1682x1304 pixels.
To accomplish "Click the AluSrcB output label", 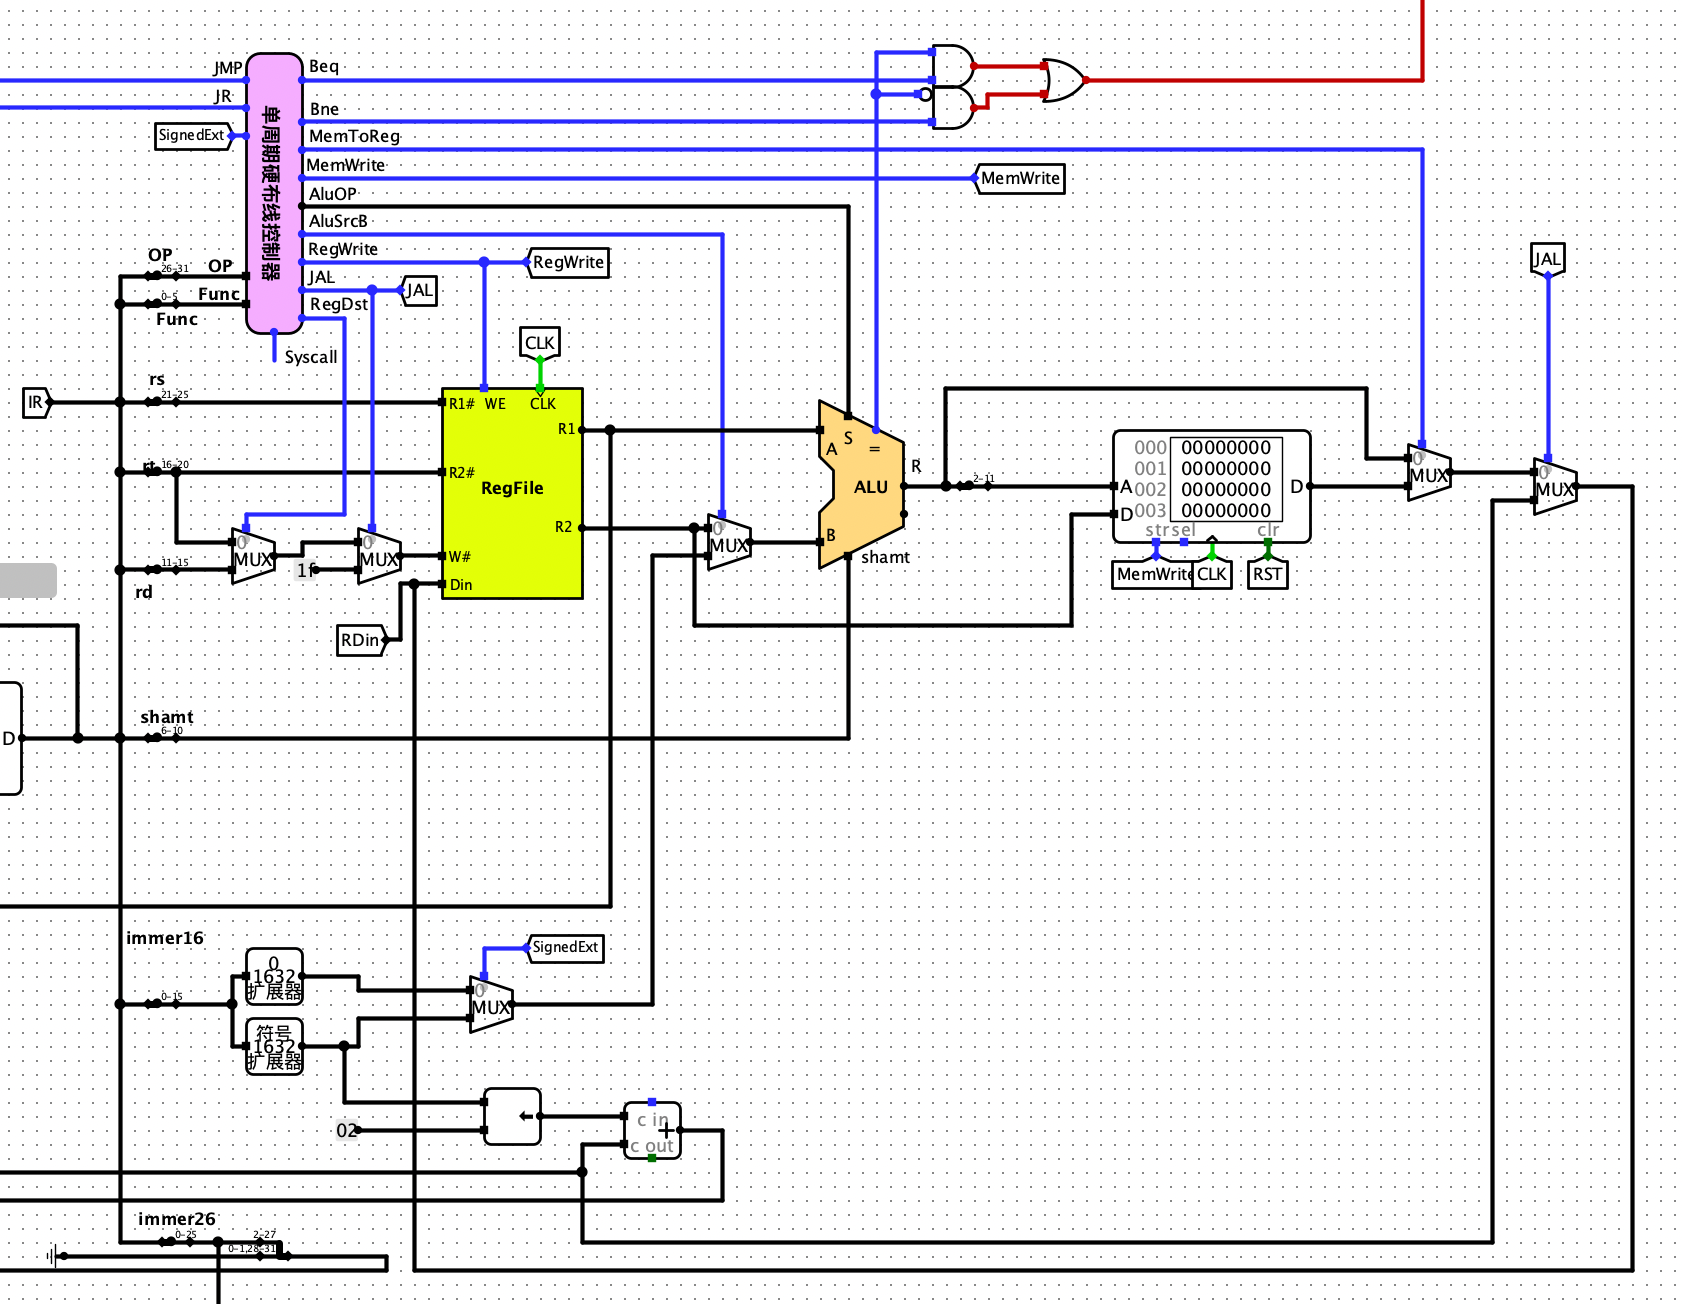I will [x=338, y=221].
